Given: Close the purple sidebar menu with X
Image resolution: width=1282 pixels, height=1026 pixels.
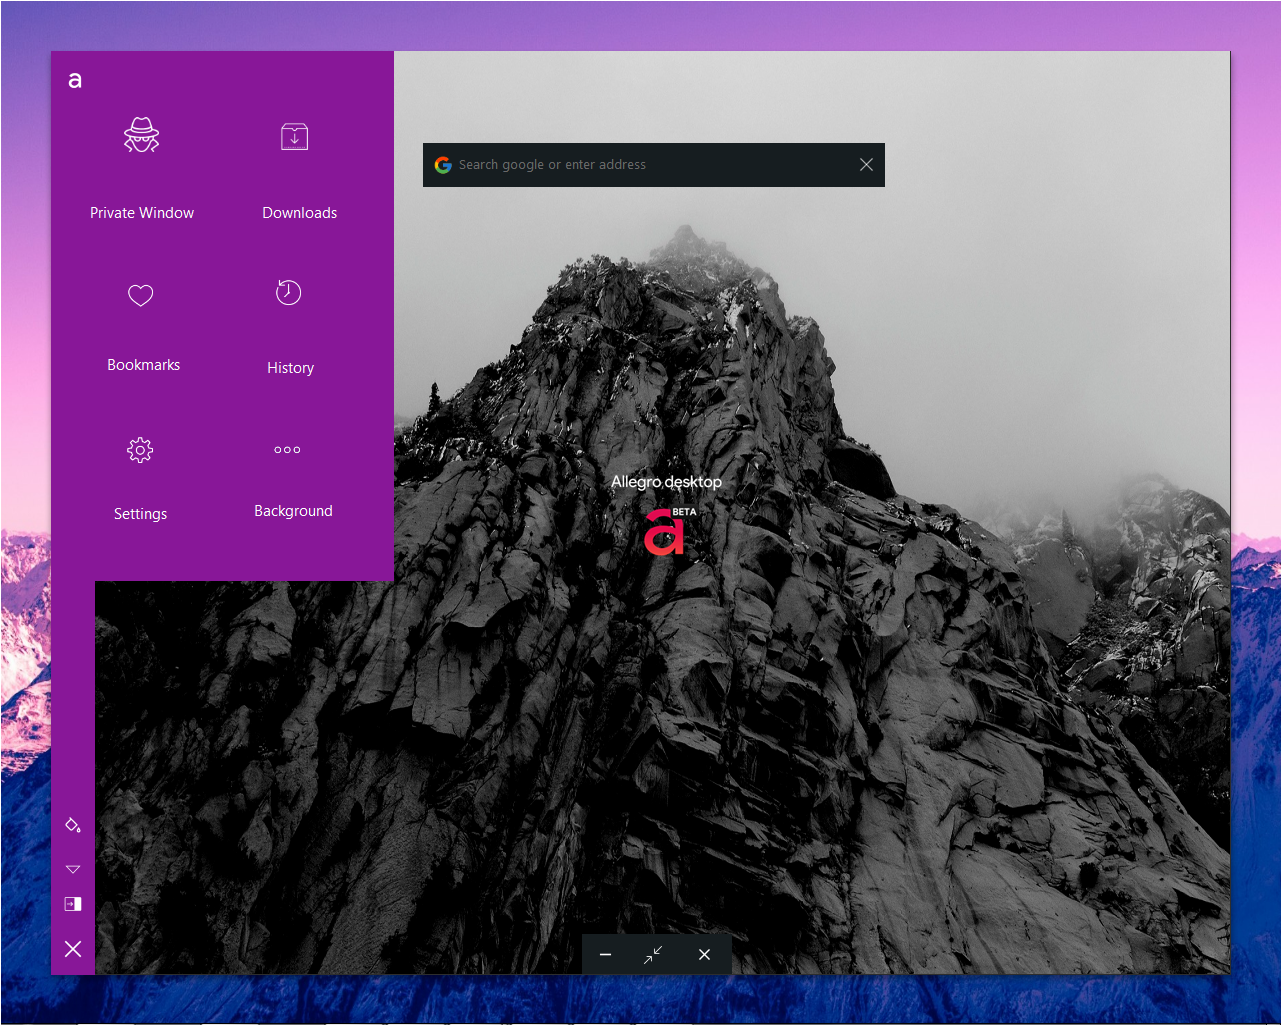Looking at the screenshot, I should (73, 949).
